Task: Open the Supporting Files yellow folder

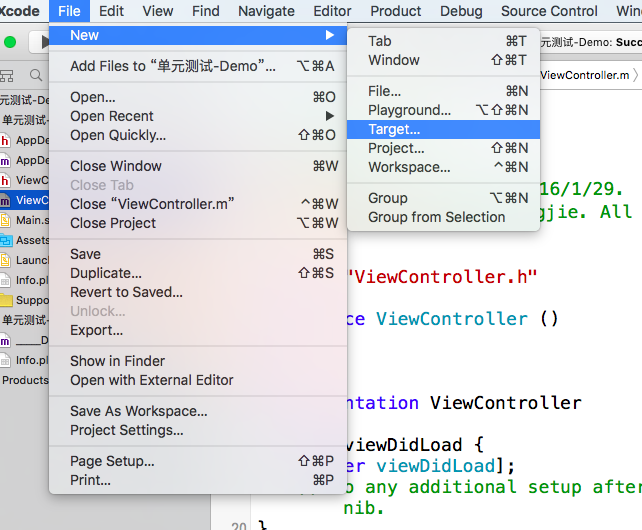Action: pos(6,300)
